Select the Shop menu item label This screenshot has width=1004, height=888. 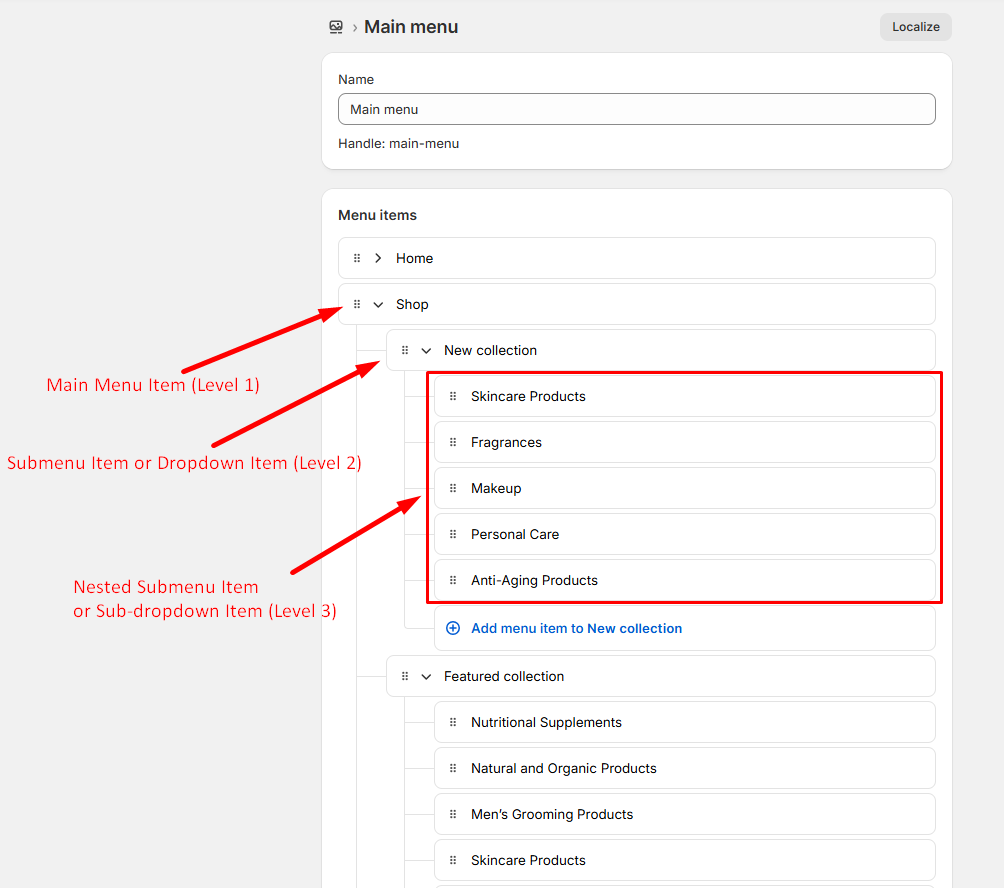[412, 304]
